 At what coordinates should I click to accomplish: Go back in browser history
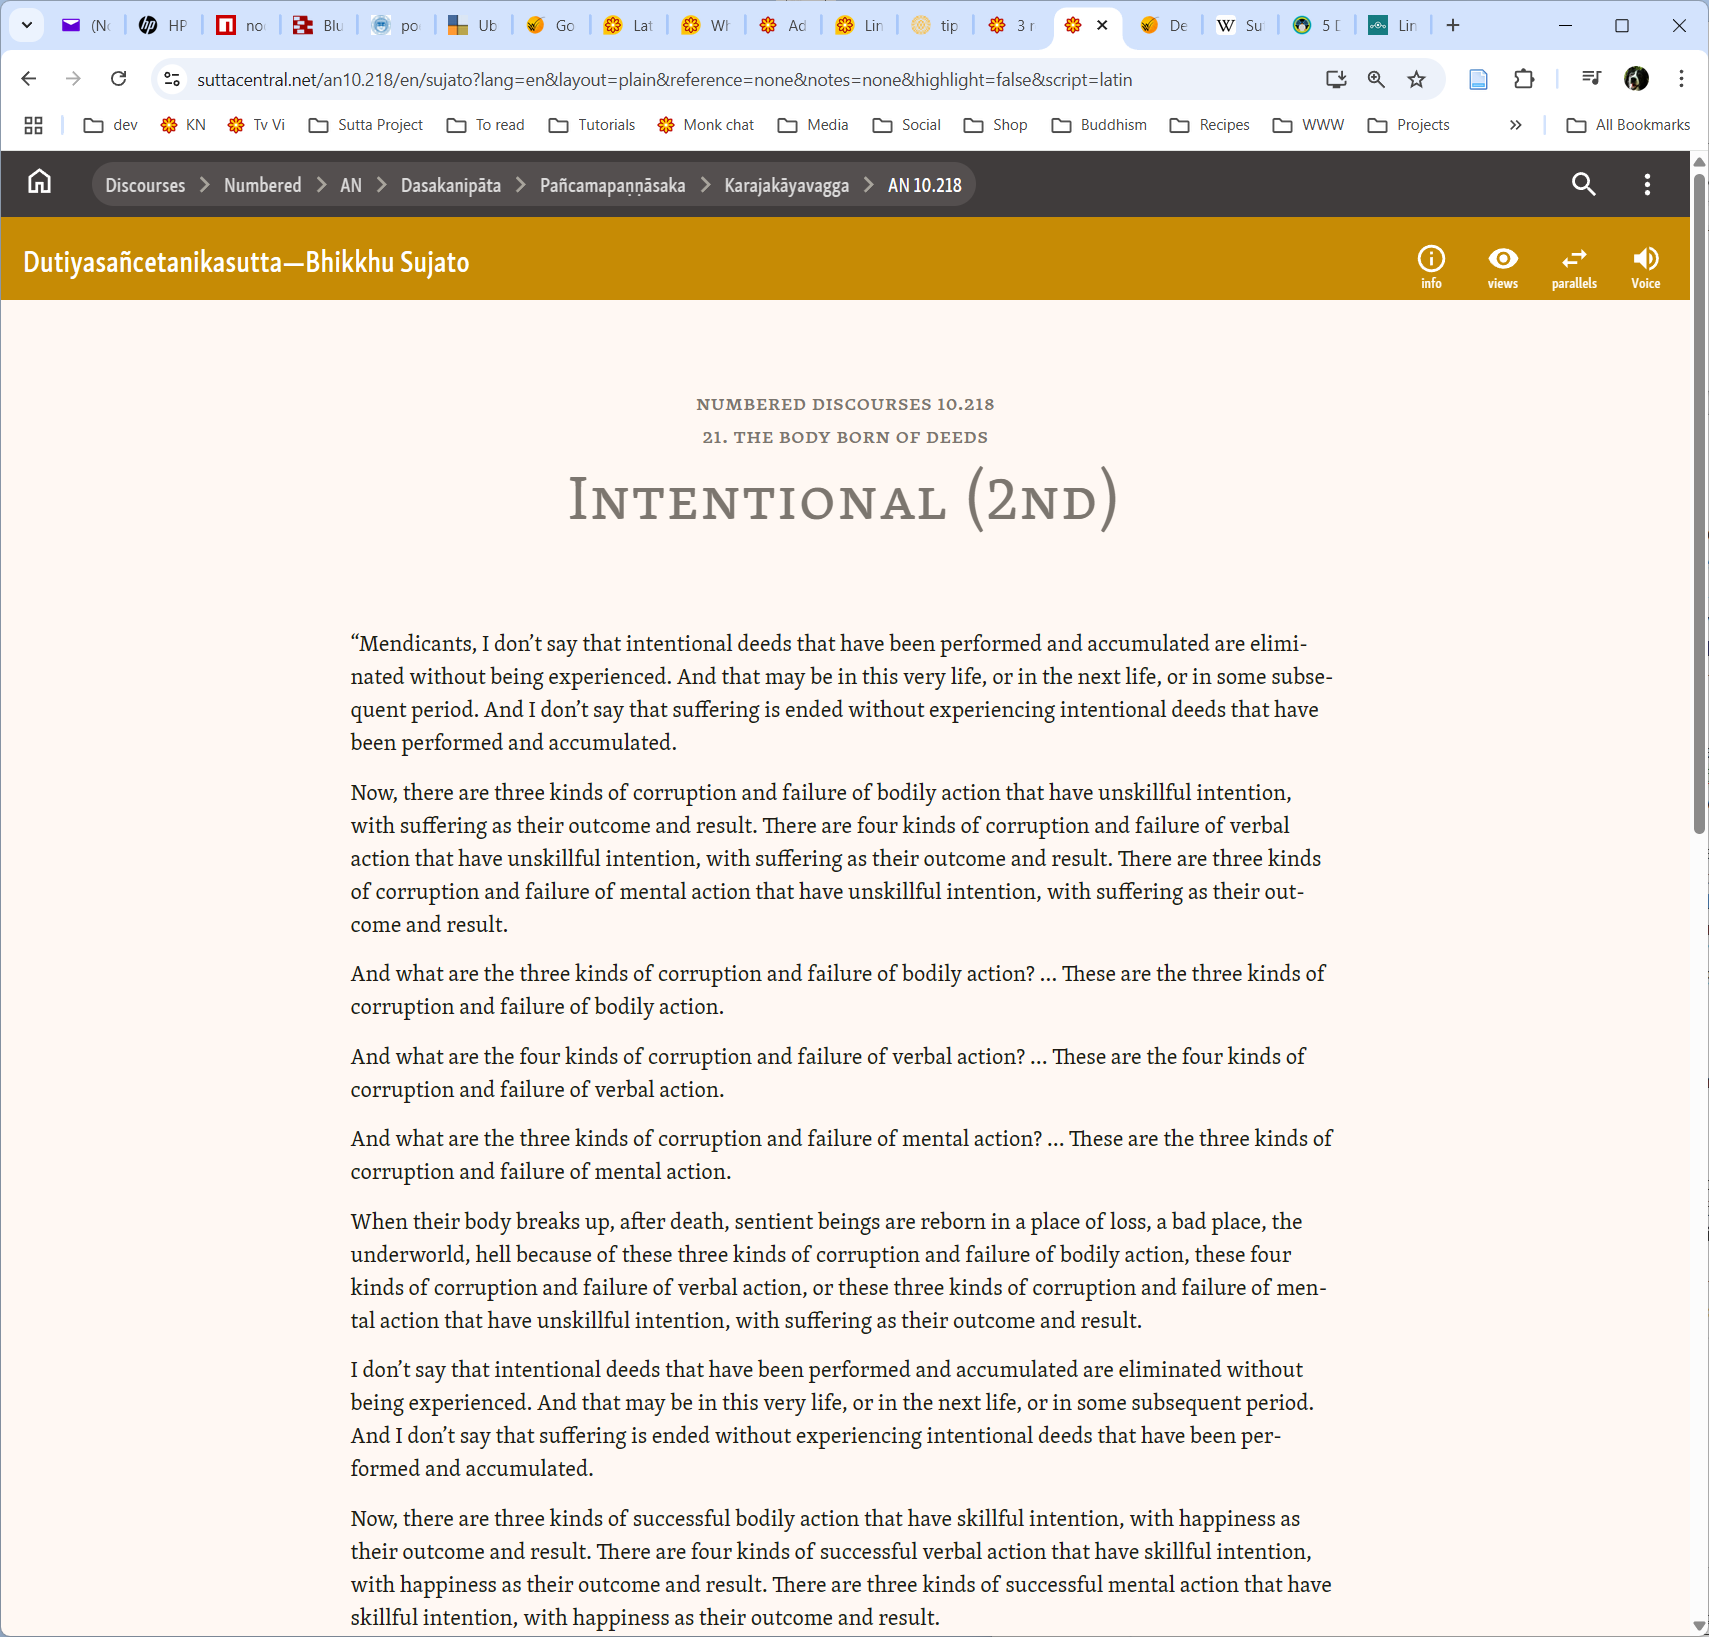(29, 79)
